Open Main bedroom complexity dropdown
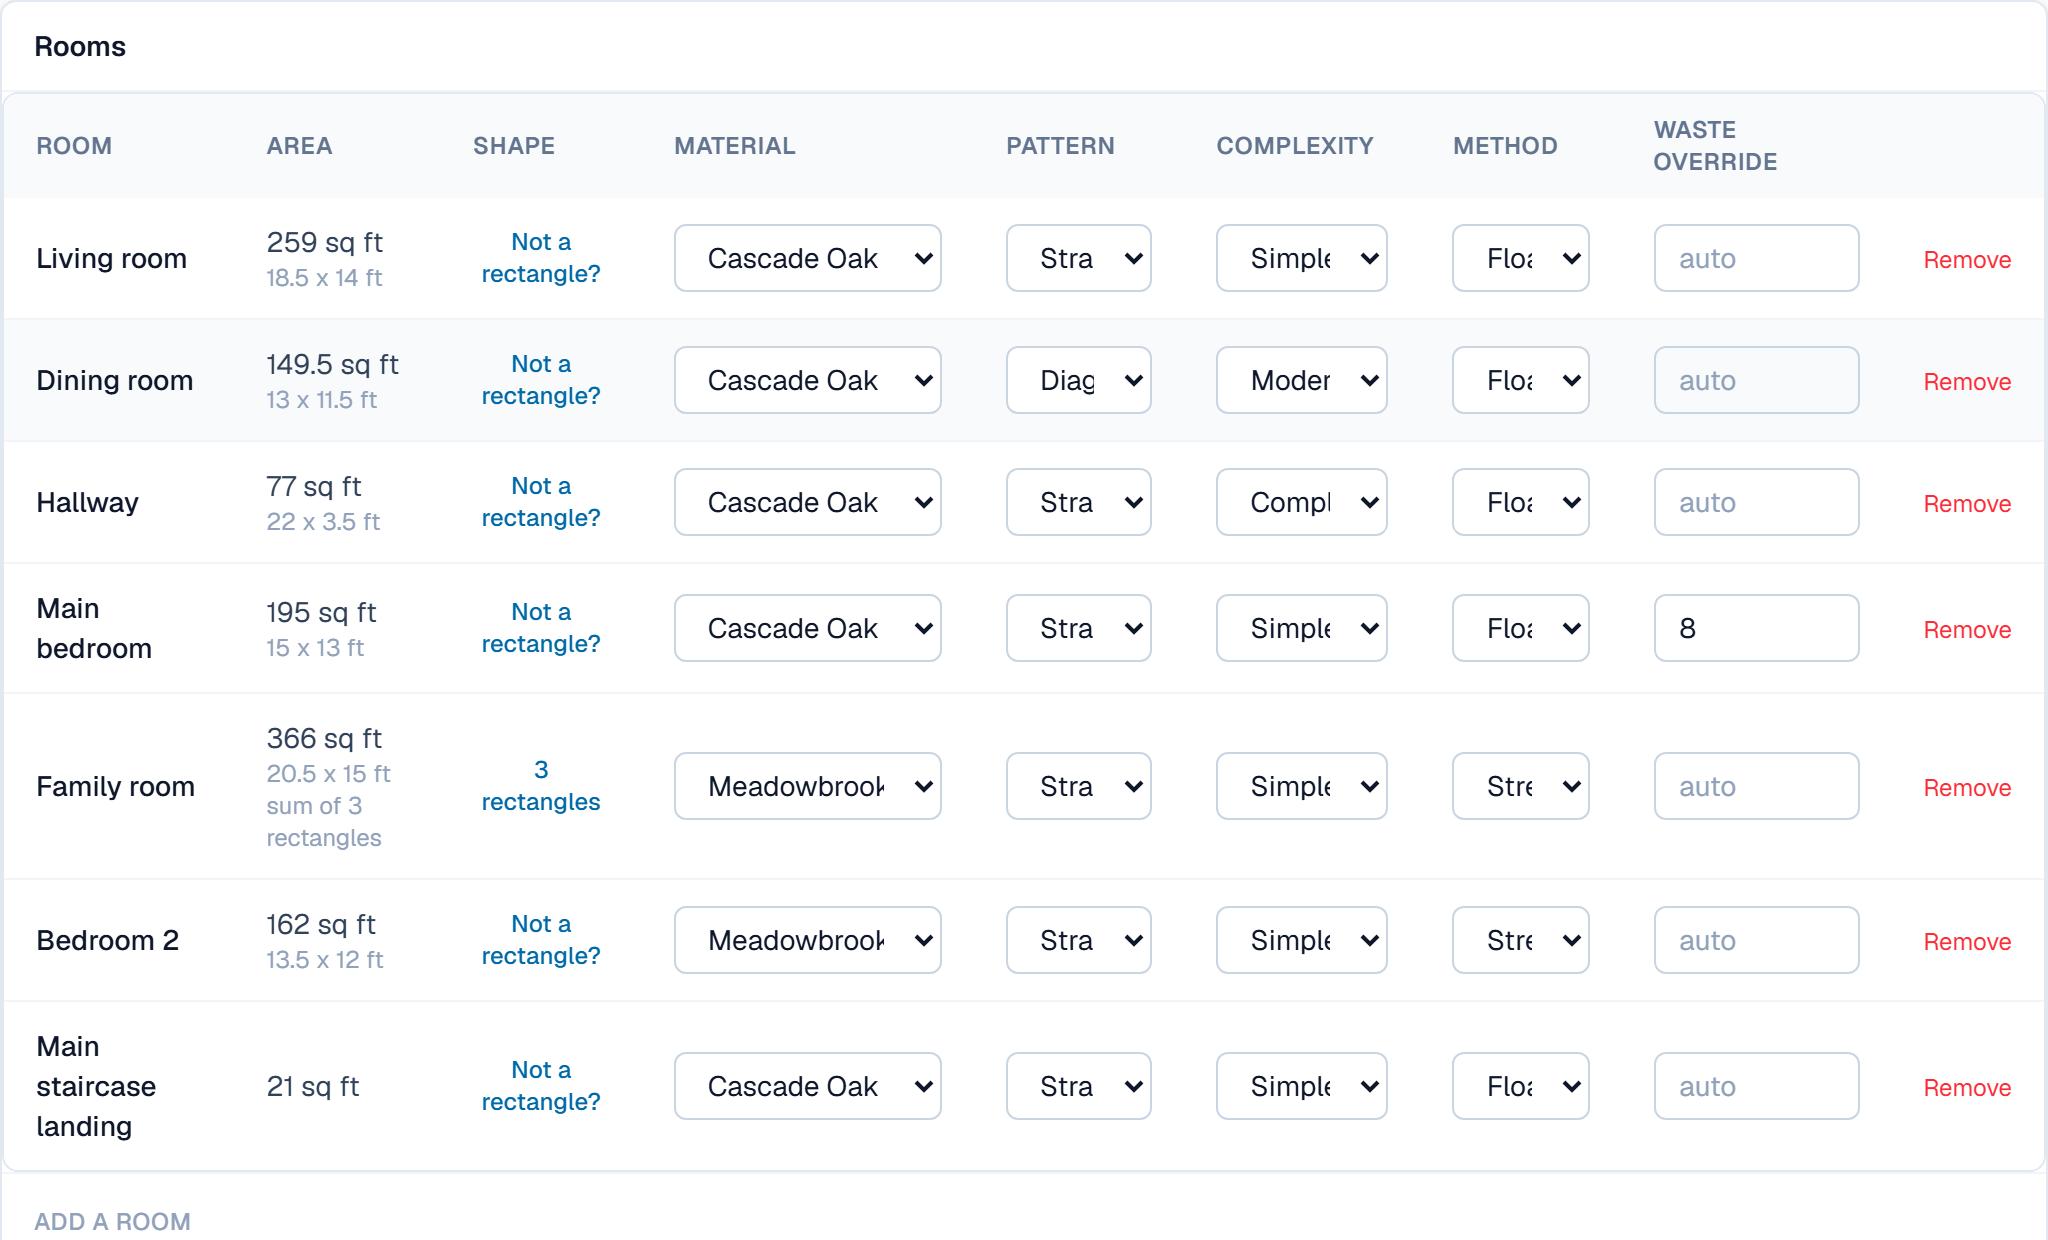 tap(1301, 628)
